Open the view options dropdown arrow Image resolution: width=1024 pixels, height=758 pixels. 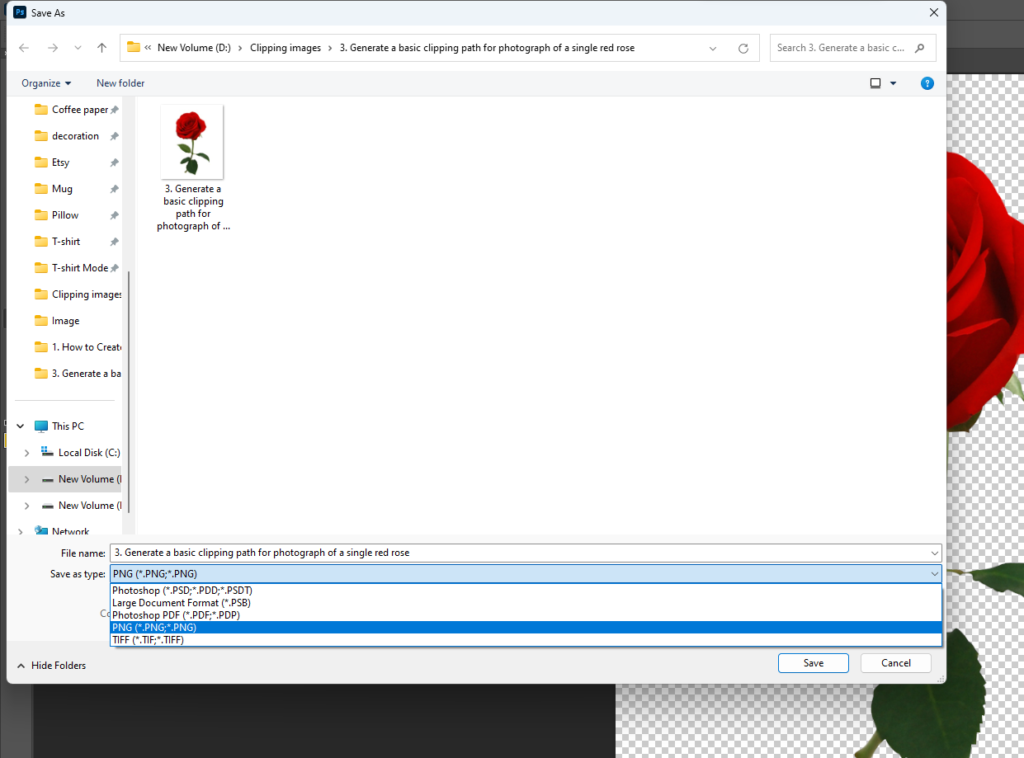click(x=893, y=83)
